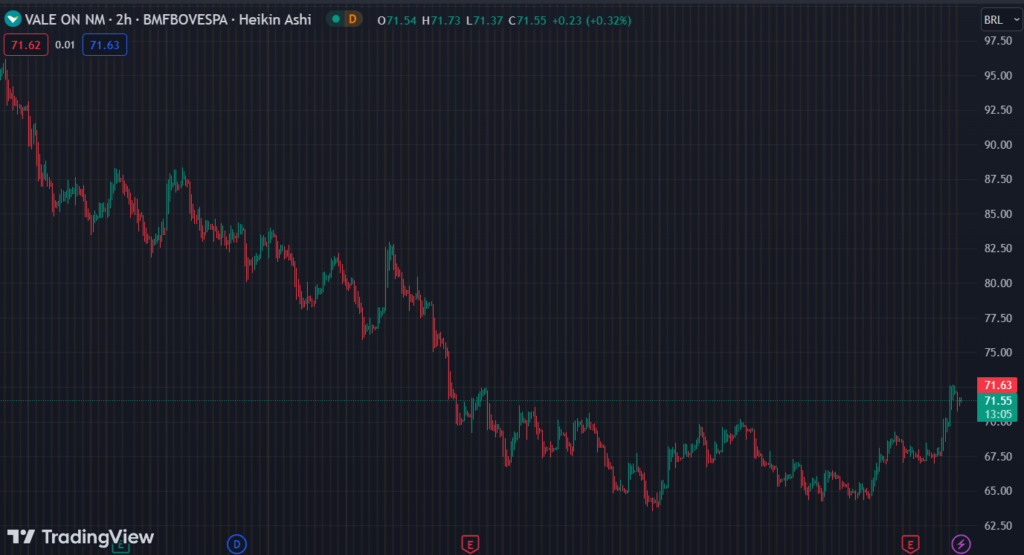Viewport: 1024px width, 555px height.
Task: Click the 95.00 price scale label
Action: pyautogui.click(x=998, y=75)
